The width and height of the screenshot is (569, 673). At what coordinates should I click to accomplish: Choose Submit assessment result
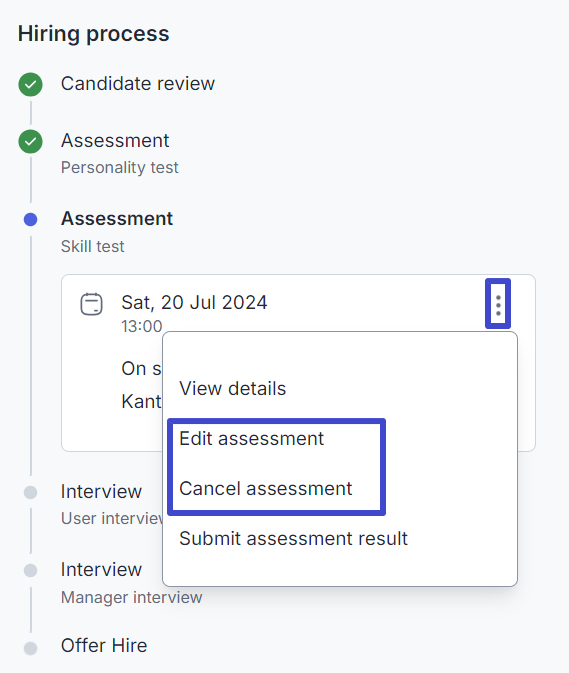coord(294,538)
